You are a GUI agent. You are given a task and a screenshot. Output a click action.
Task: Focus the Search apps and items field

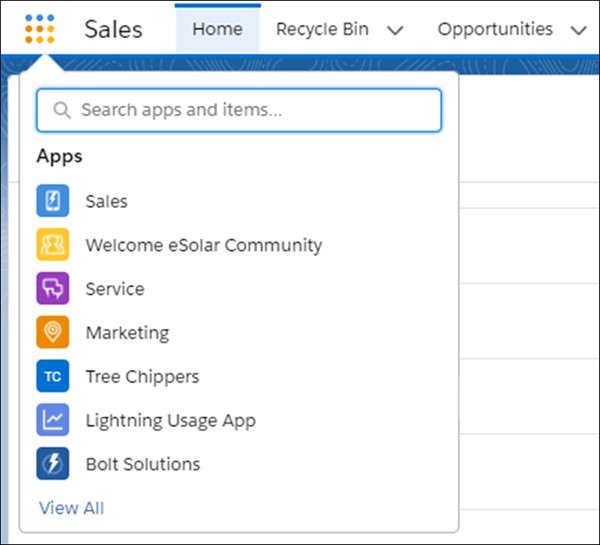239,110
